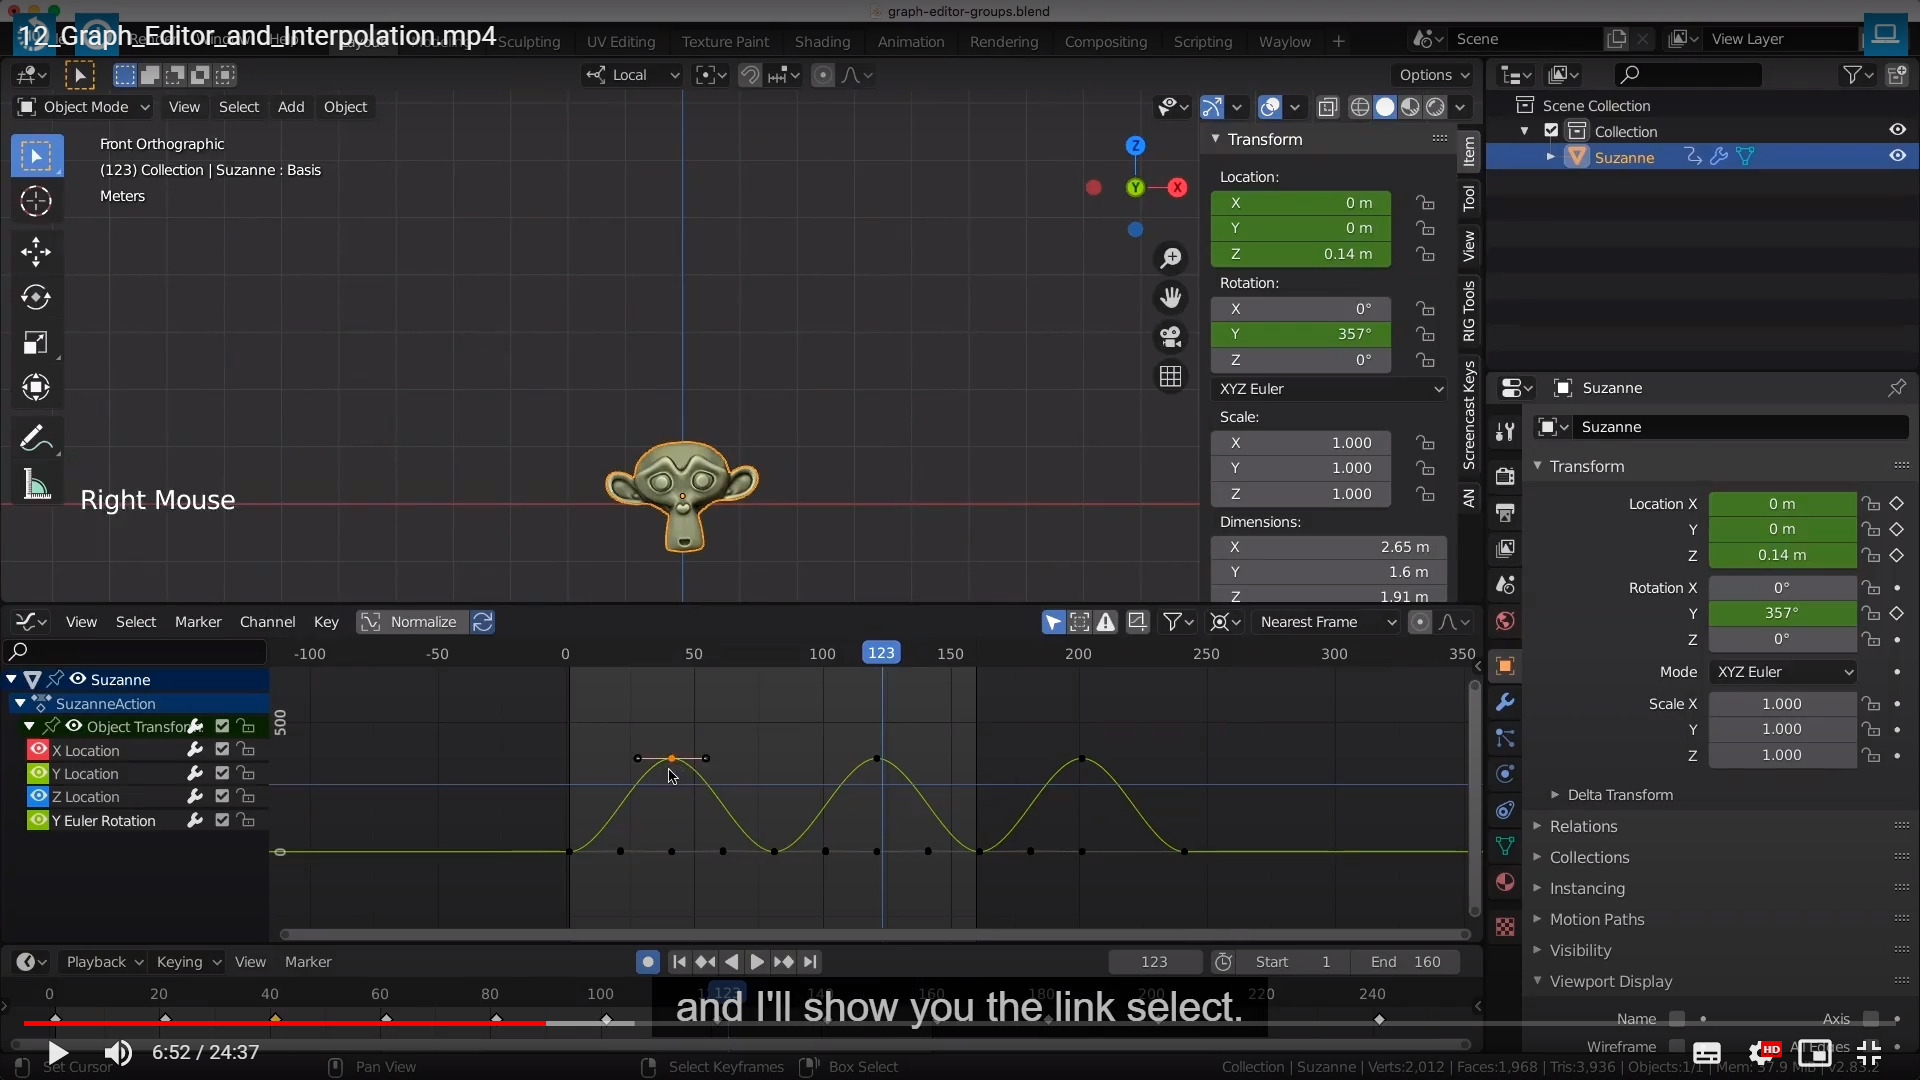Select the Measure tool
The height and width of the screenshot is (1080, 1920).
coord(36,485)
